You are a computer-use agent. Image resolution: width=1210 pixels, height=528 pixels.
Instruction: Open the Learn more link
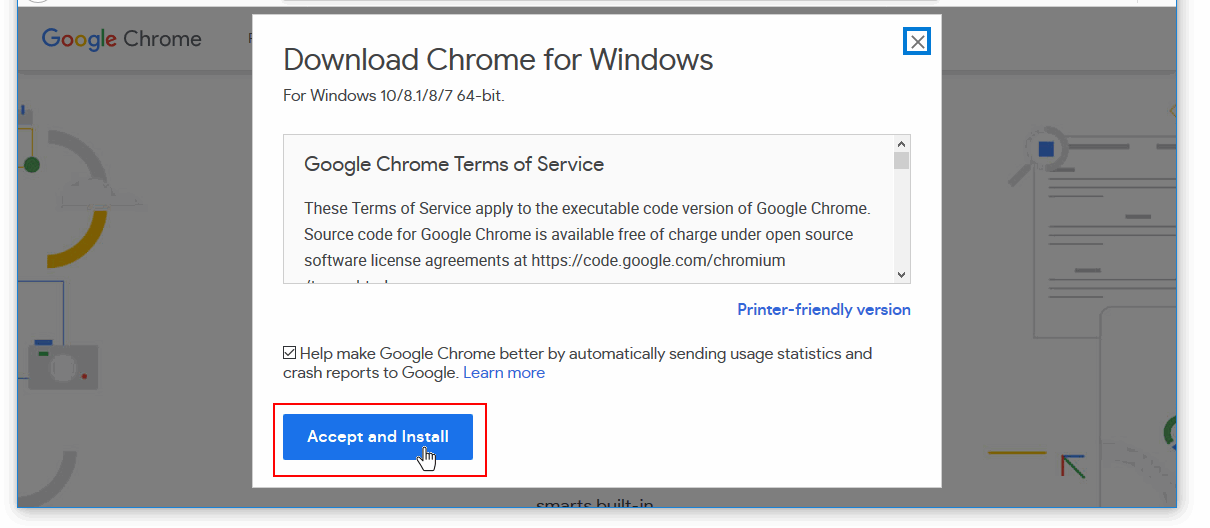pyautogui.click(x=504, y=373)
